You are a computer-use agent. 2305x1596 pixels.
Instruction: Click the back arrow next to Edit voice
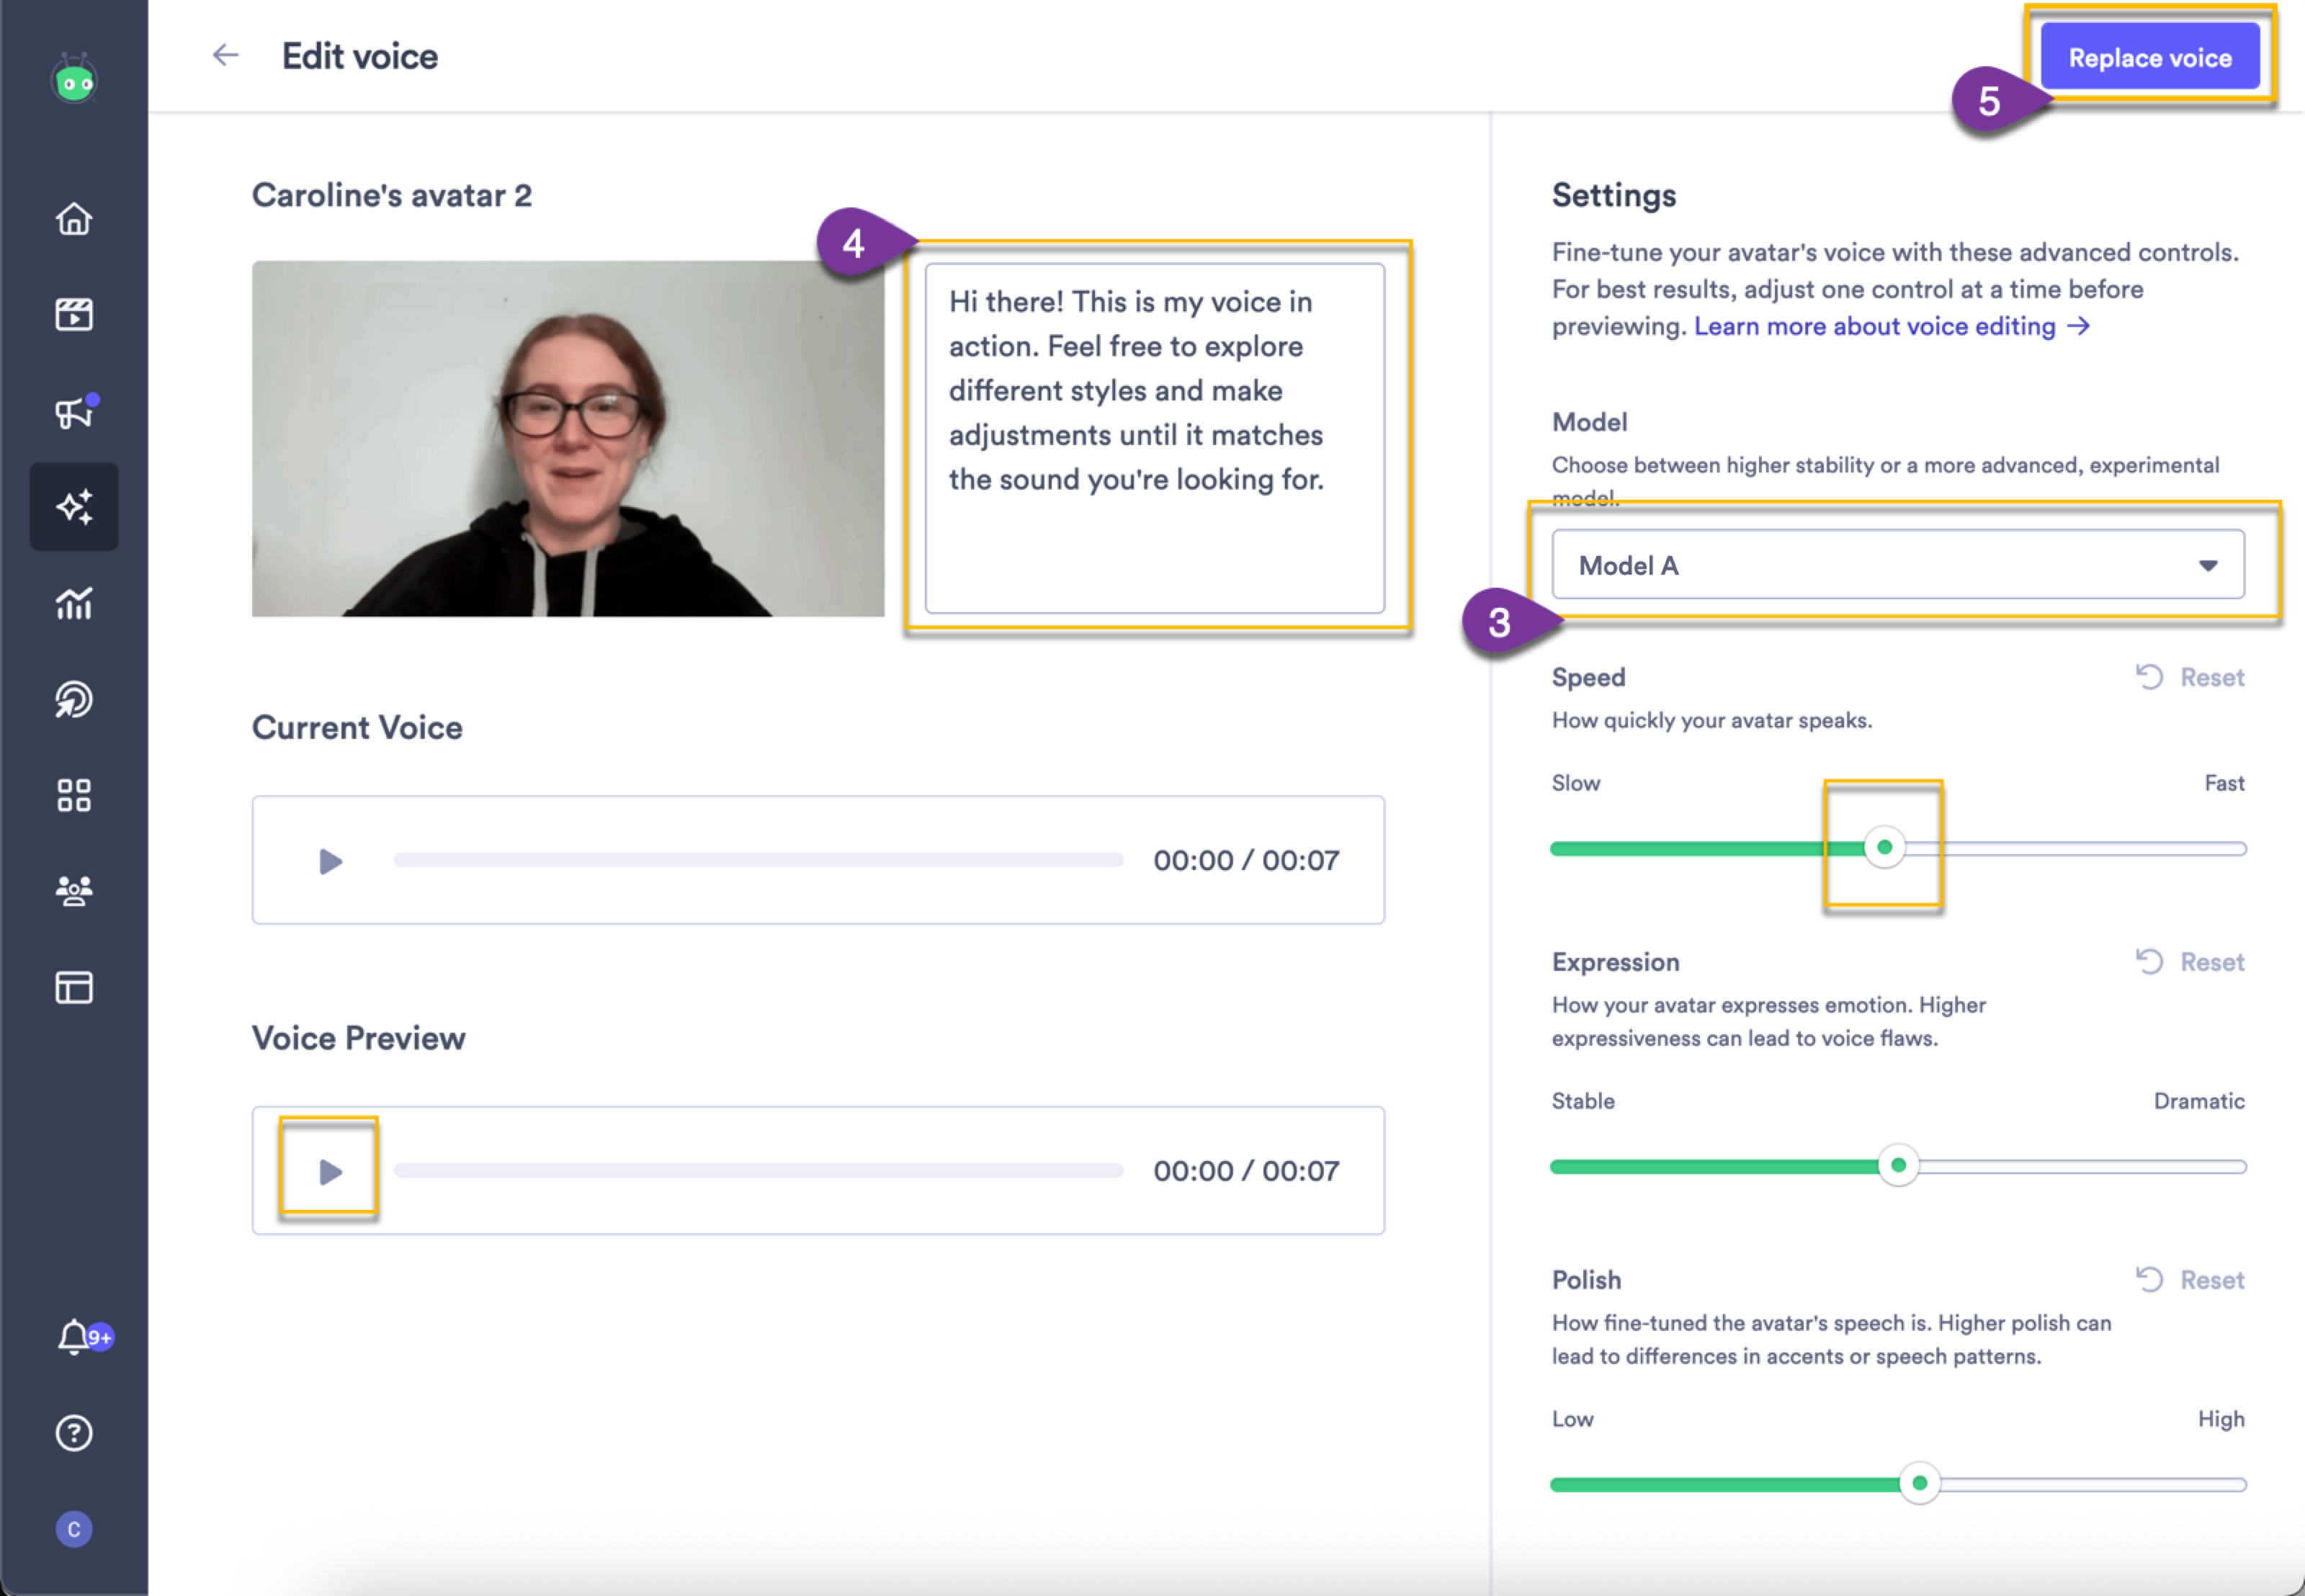[225, 55]
